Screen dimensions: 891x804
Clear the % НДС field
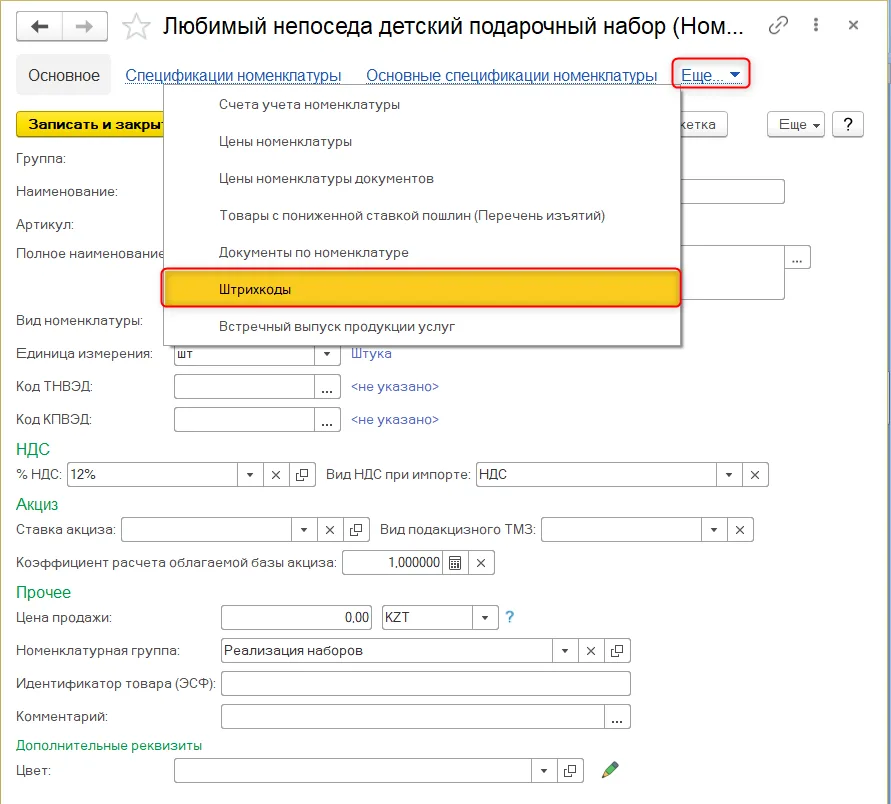[x=276, y=474]
